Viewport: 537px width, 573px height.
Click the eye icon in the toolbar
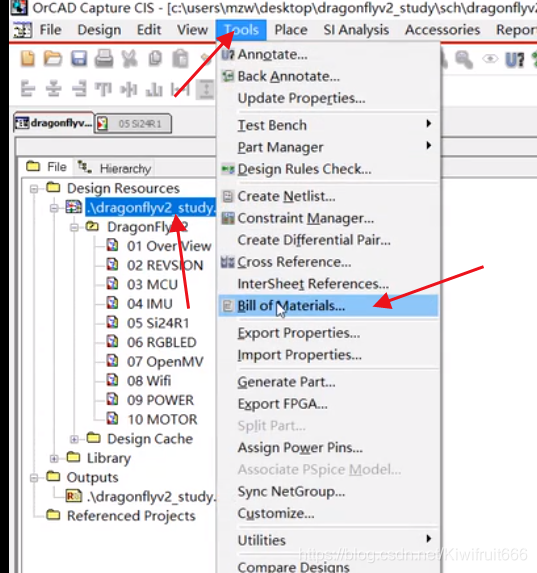pyautogui.click(x=490, y=58)
